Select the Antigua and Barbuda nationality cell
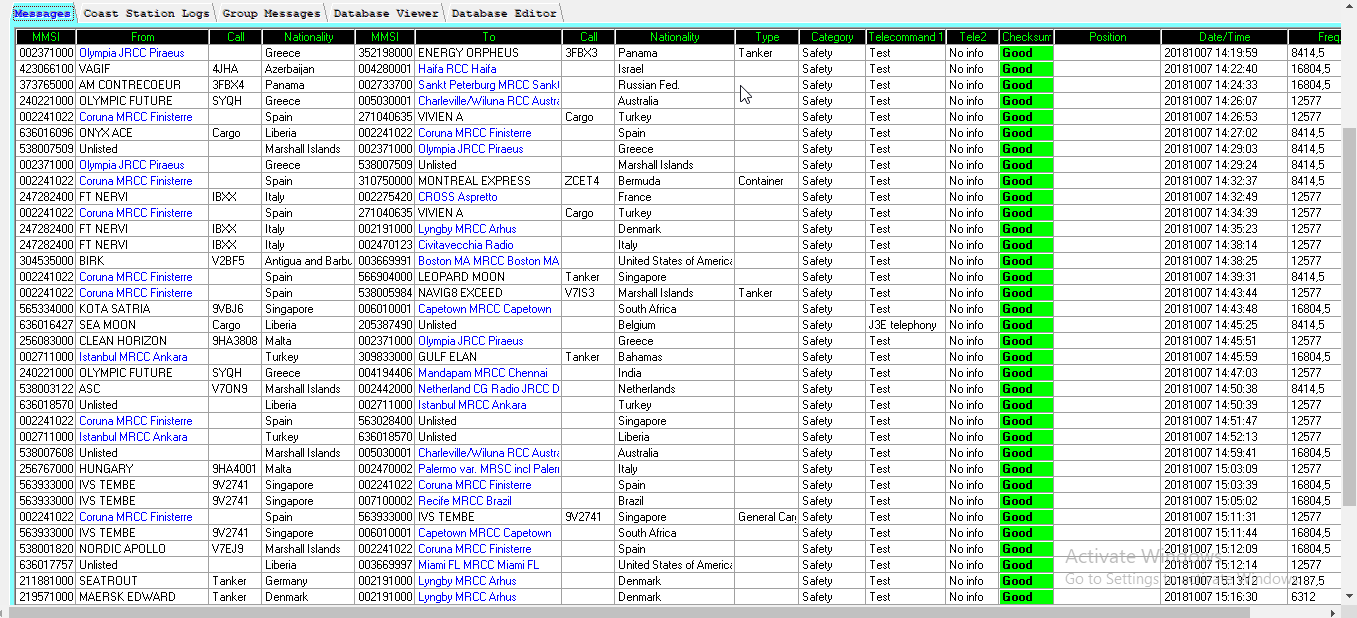The height and width of the screenshot is (618, 1357). click(x=308, y=261)
